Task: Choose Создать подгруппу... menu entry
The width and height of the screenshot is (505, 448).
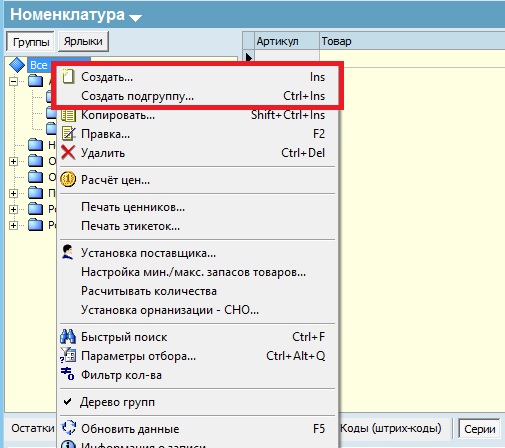Action: [197, 96]
